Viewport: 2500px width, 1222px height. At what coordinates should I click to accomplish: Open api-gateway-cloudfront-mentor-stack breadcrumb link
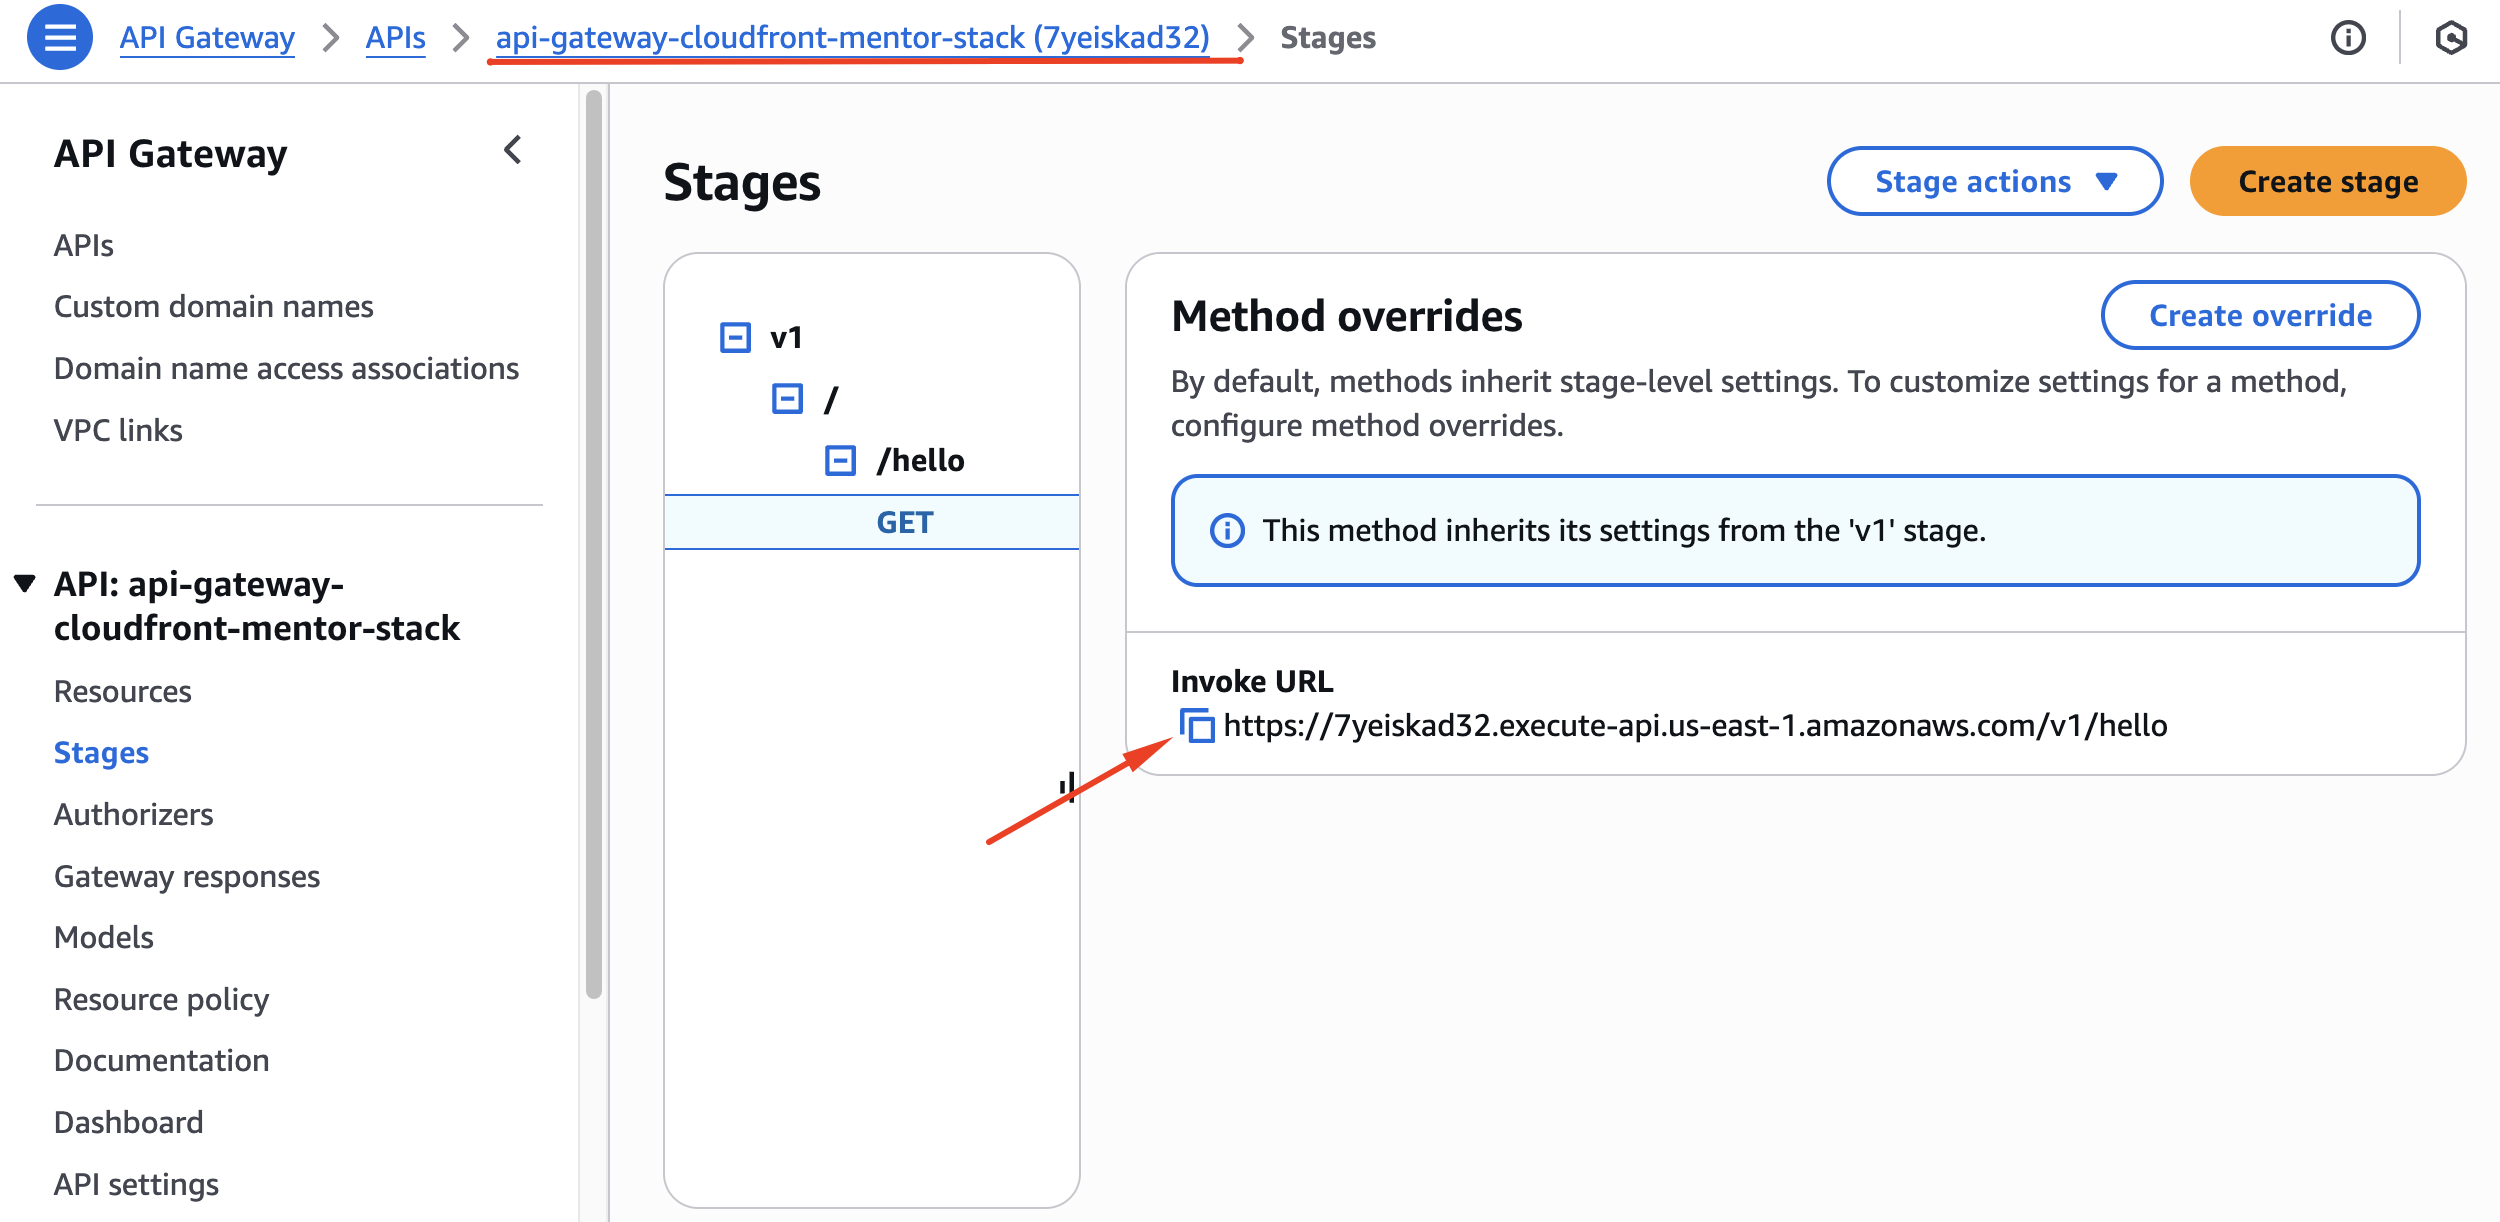click(x=852, y=38)
